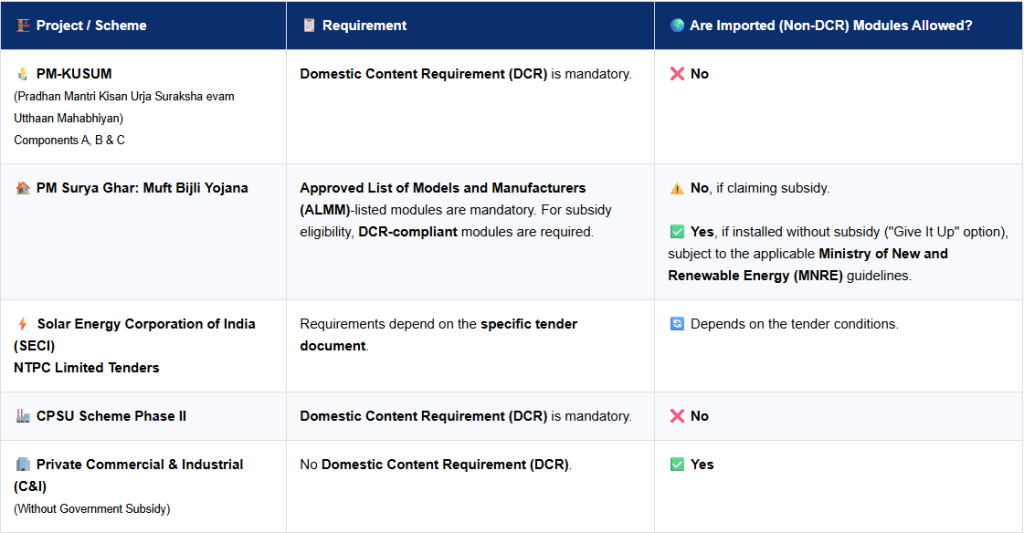Select 'Private Commercial & Industrial' text
Image resolution: width=1024 pixels, height=533 pixels.
[140, 464]
